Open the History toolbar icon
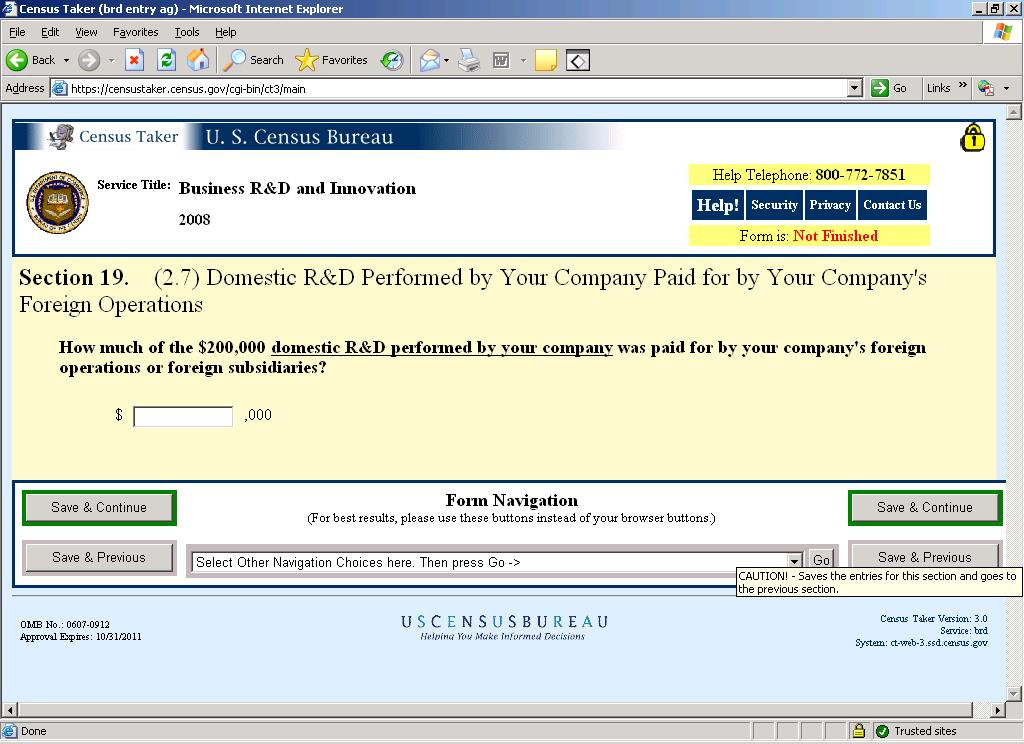The height and width of the screenshot is (744, 1024). pyautogui.click(x=392, y=60)
